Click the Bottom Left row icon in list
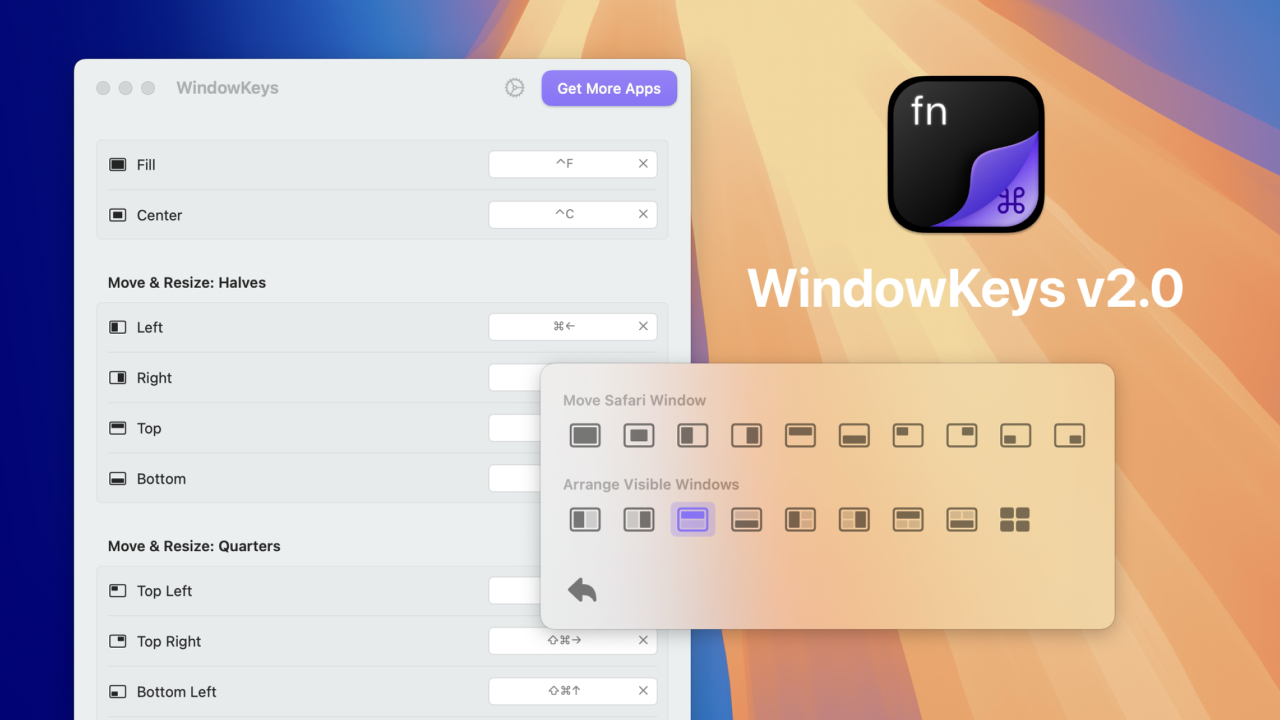Screen dimensions: 1280x720 point(118,692)
